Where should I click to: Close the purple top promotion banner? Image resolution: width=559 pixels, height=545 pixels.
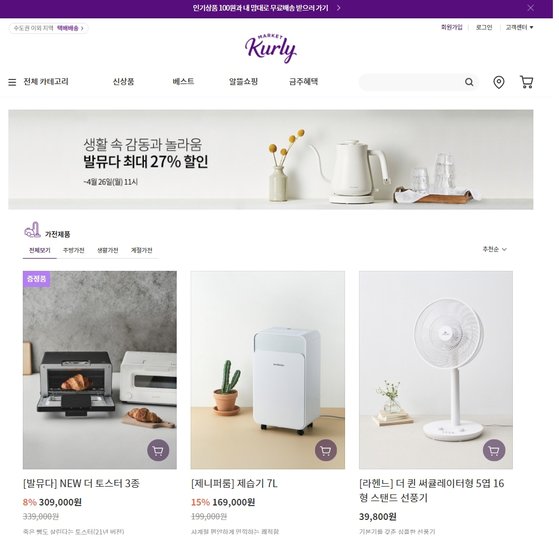coord(530,8)
